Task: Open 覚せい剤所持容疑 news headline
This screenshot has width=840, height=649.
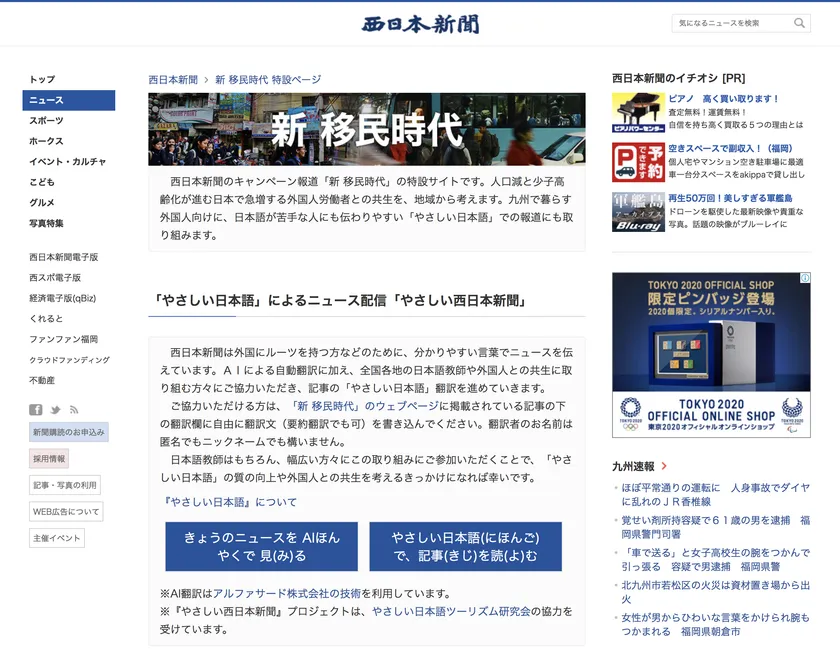Action: coord(715,527)
